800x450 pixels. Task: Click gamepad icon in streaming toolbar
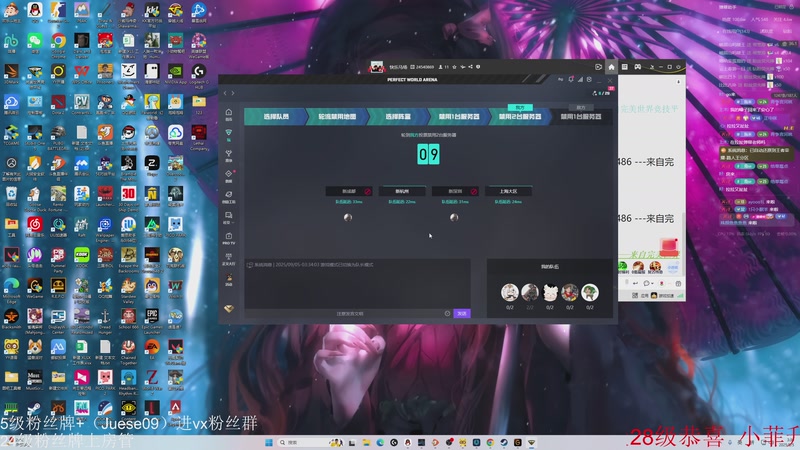[638, 67]
